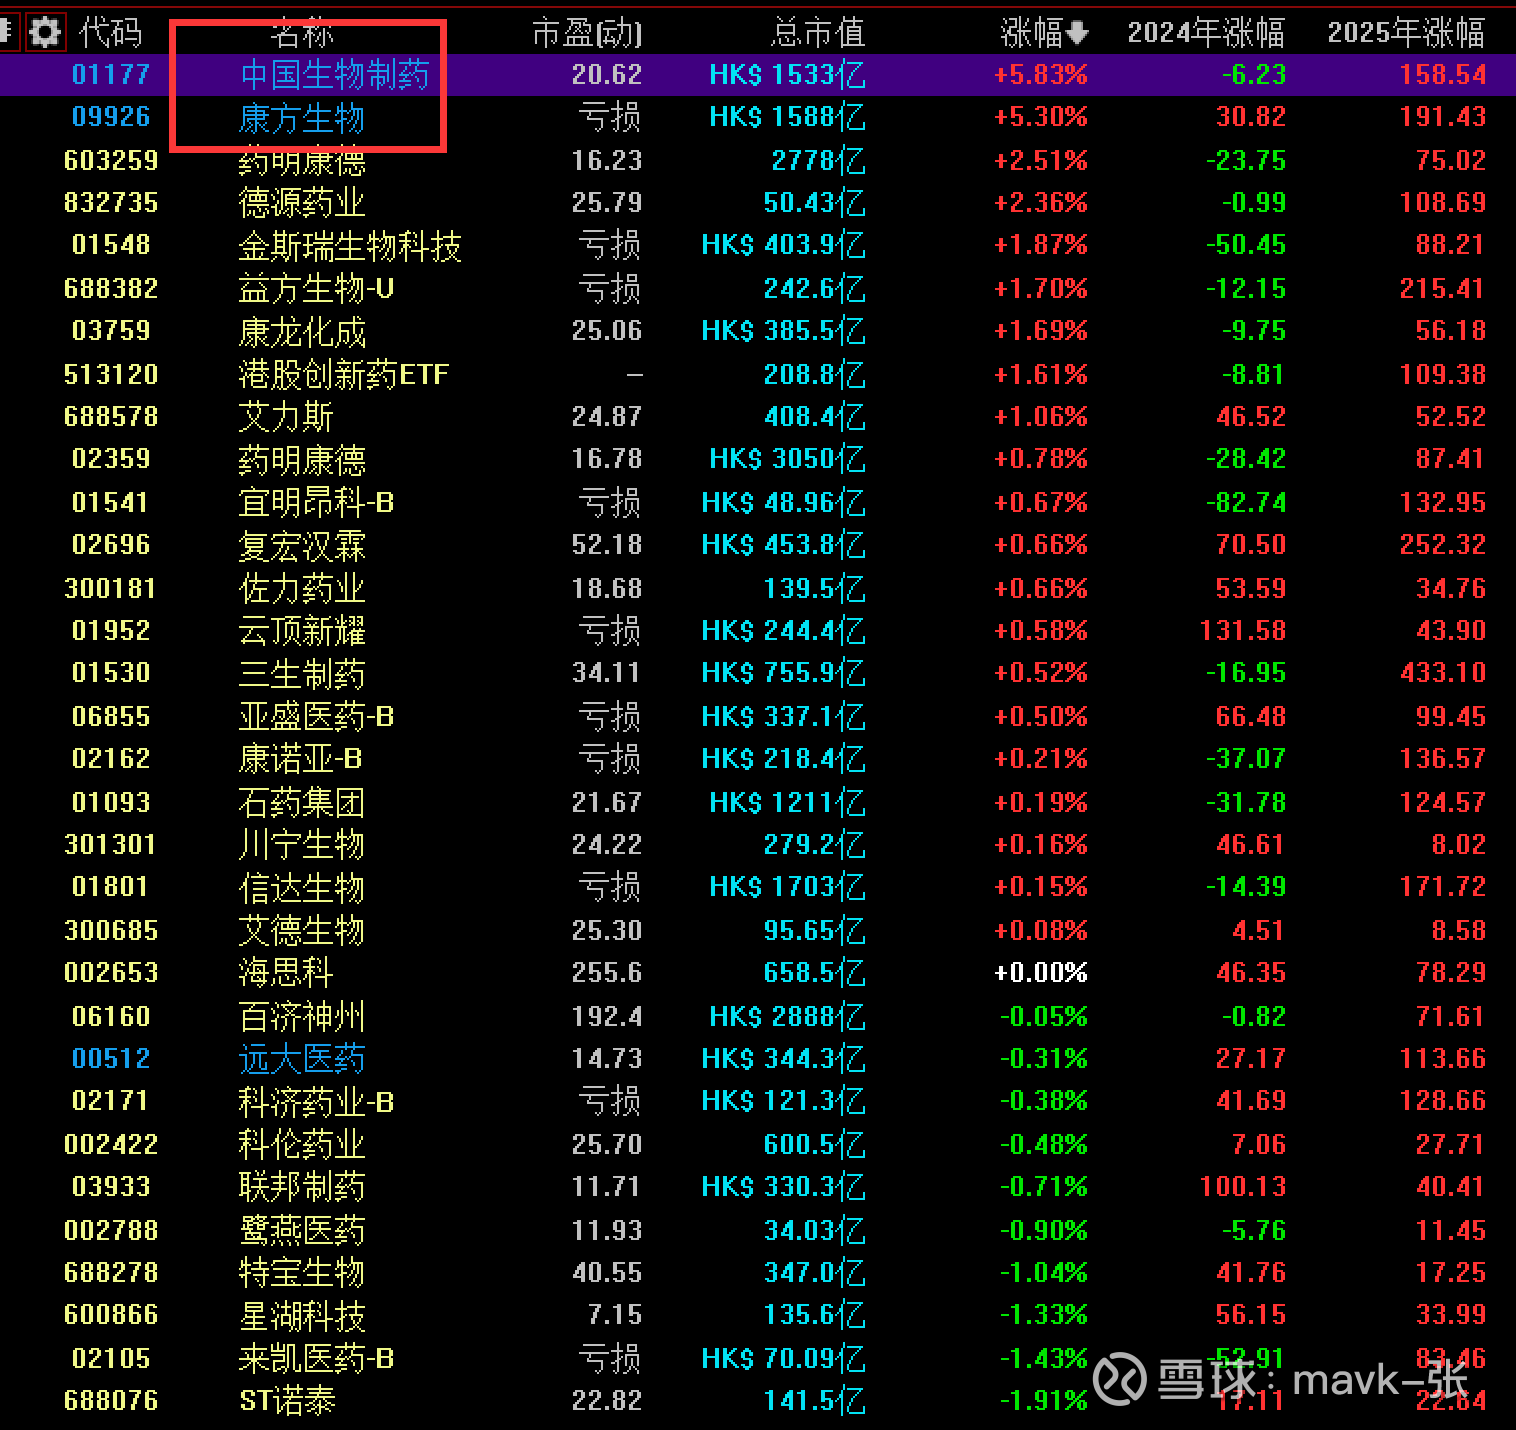1516x1430 pixels.
Task: Click the 艾力斯 stock name
Action: [x=286, y=417]
